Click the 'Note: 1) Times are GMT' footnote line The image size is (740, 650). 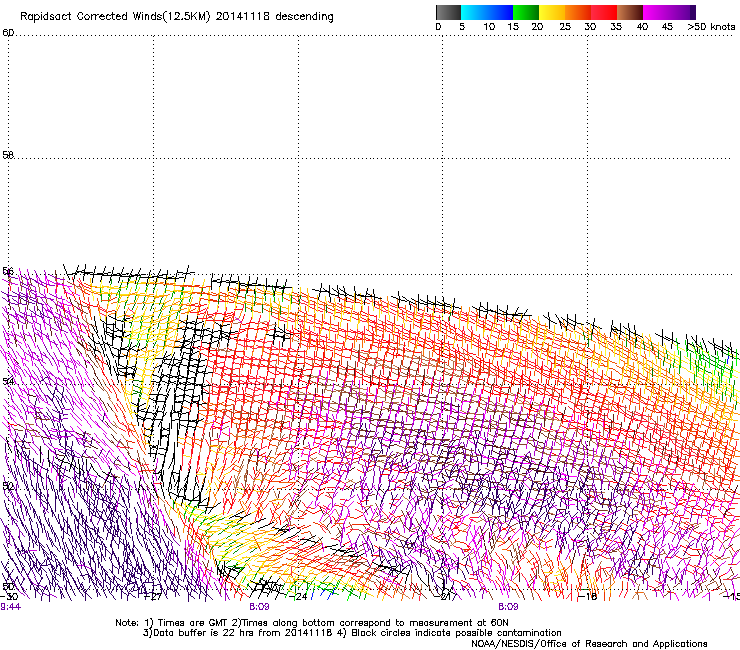coord(311,623)
